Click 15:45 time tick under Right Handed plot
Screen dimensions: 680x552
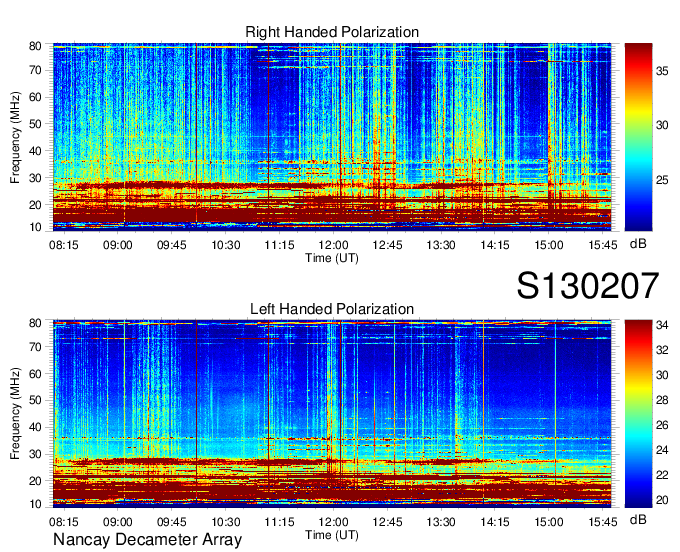pos(603,245)
